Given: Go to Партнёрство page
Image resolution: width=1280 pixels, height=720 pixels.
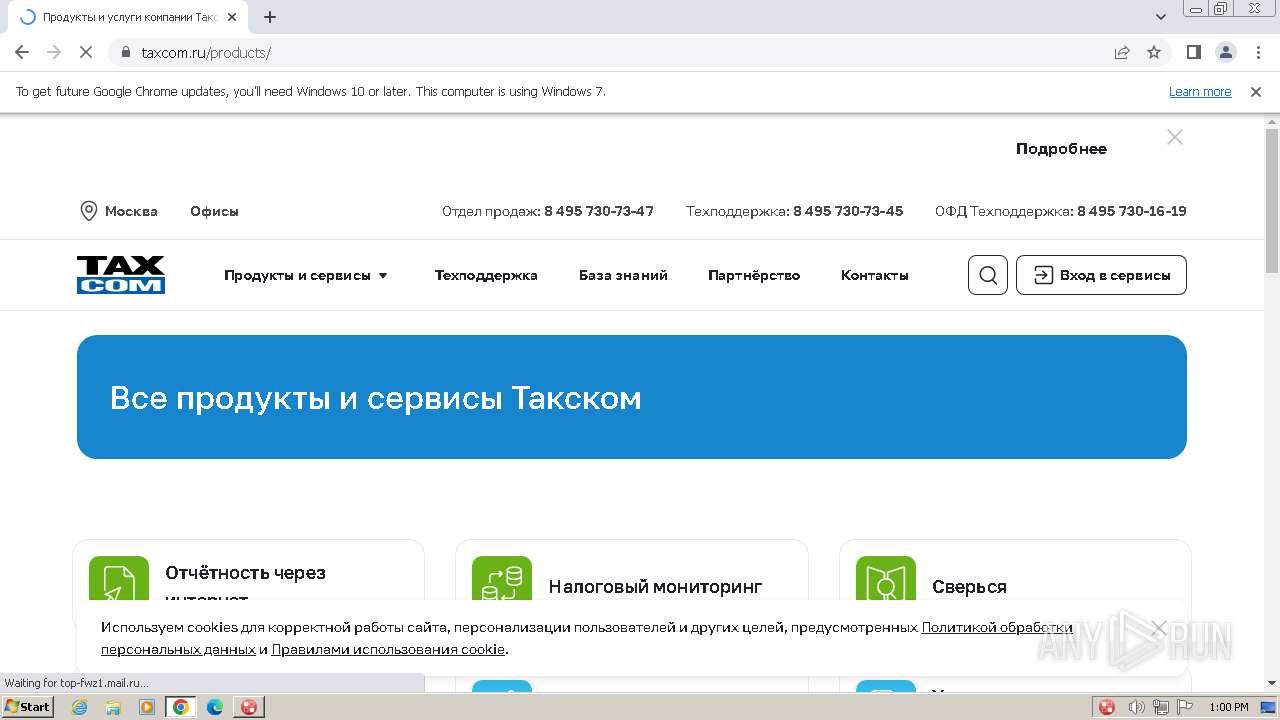Looking at the screenshot, I should (x=754, y=275).
